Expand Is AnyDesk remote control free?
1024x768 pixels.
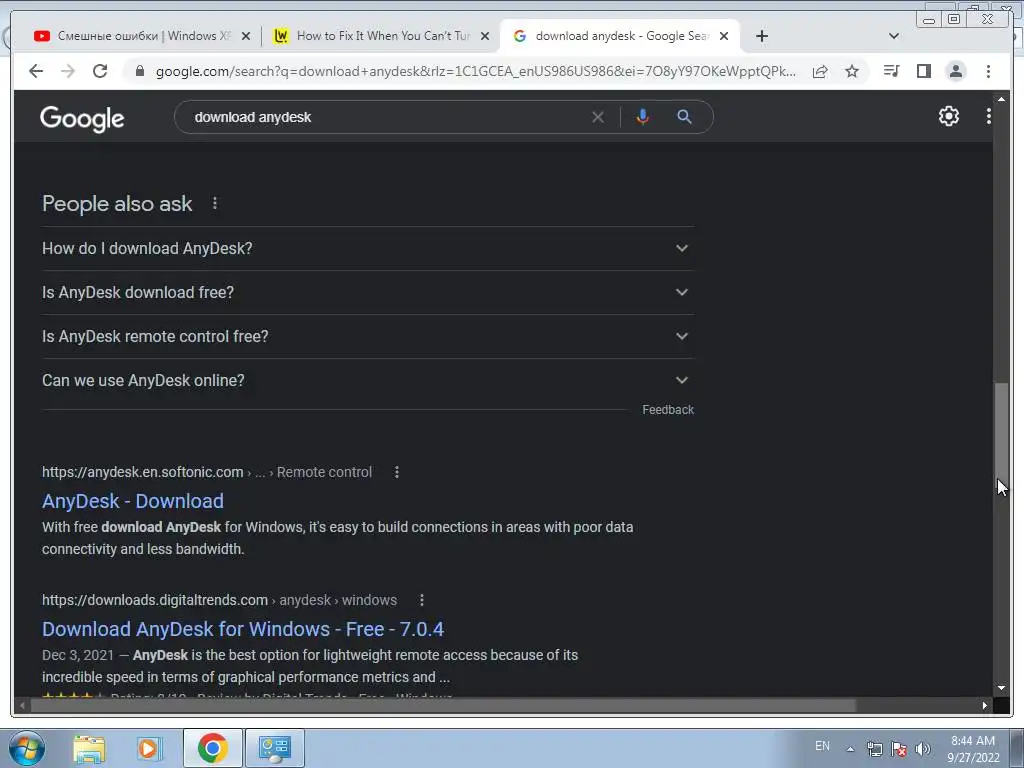pos(368,336)
